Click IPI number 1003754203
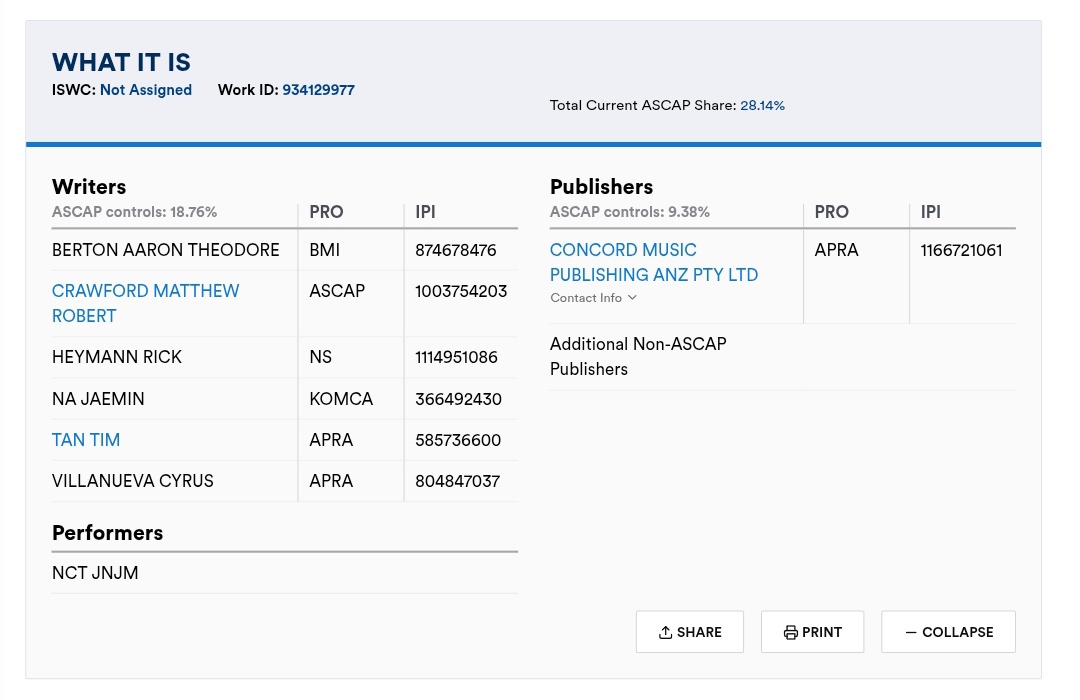 coord(461,291)
